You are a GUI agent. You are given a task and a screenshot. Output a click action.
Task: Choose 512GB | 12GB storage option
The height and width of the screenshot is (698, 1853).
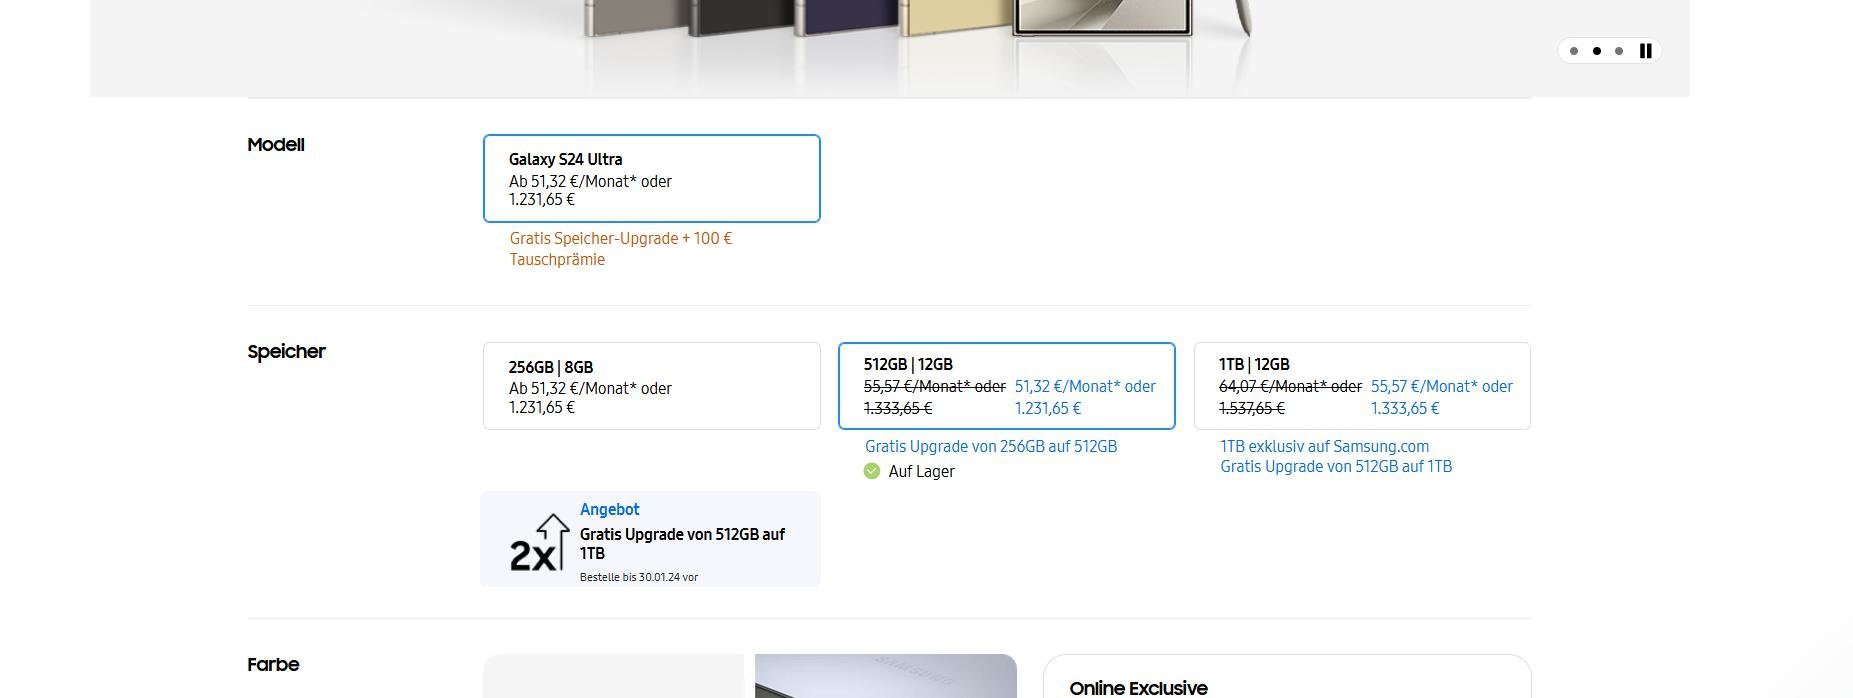click(x=1007, y=386)
